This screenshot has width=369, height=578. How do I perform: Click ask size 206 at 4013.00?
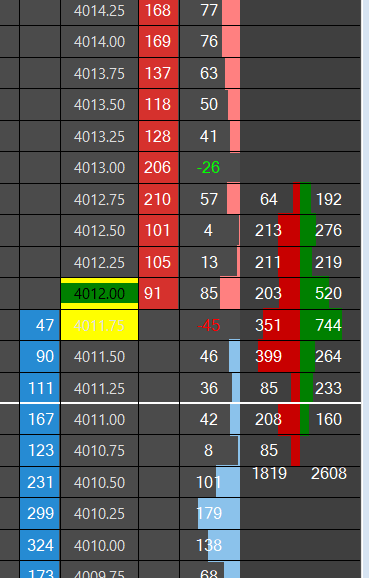point(159,168)
